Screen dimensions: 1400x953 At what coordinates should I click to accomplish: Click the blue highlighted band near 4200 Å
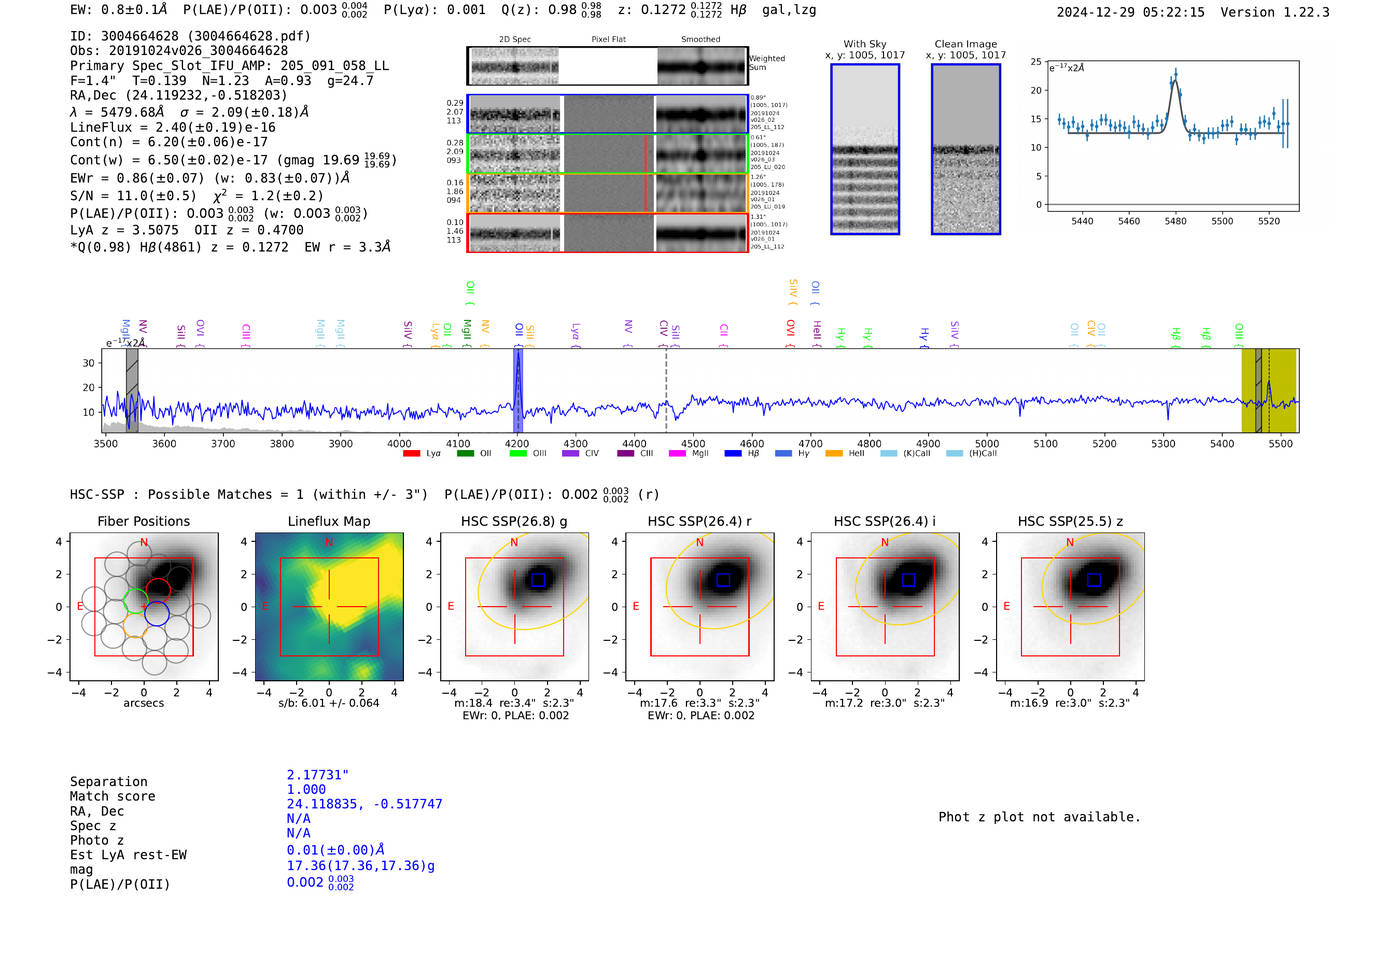tap(518, 390)
